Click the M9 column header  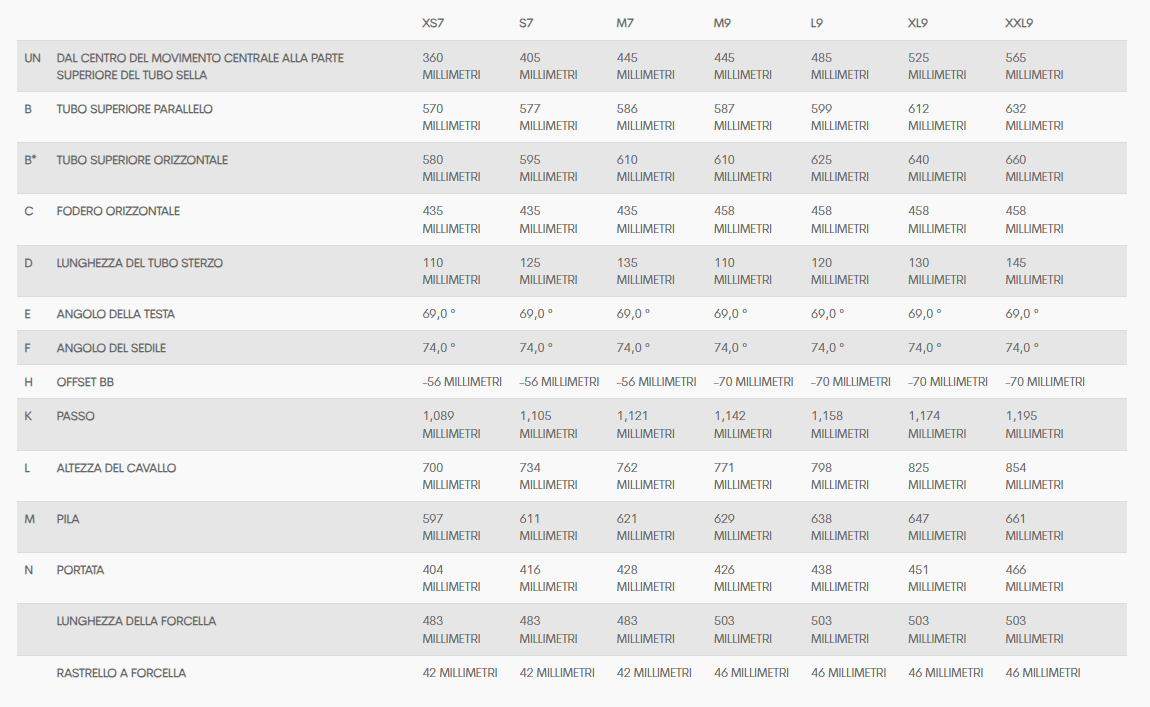[724, 22]
